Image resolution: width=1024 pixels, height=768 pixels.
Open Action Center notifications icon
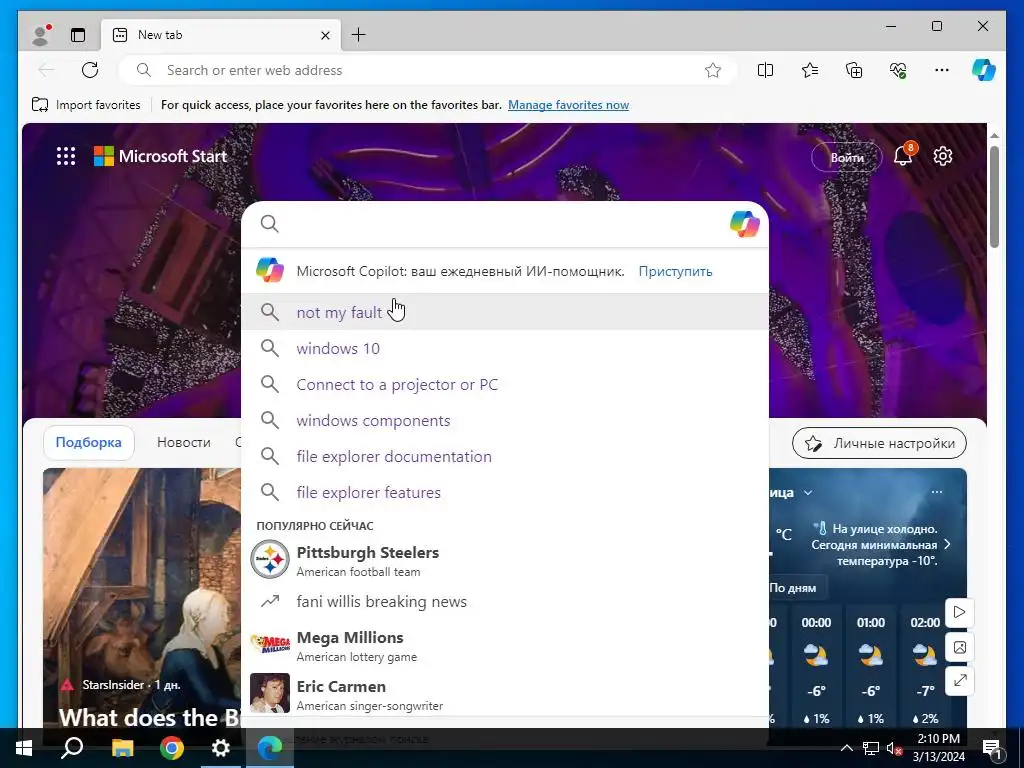point(992,748)
